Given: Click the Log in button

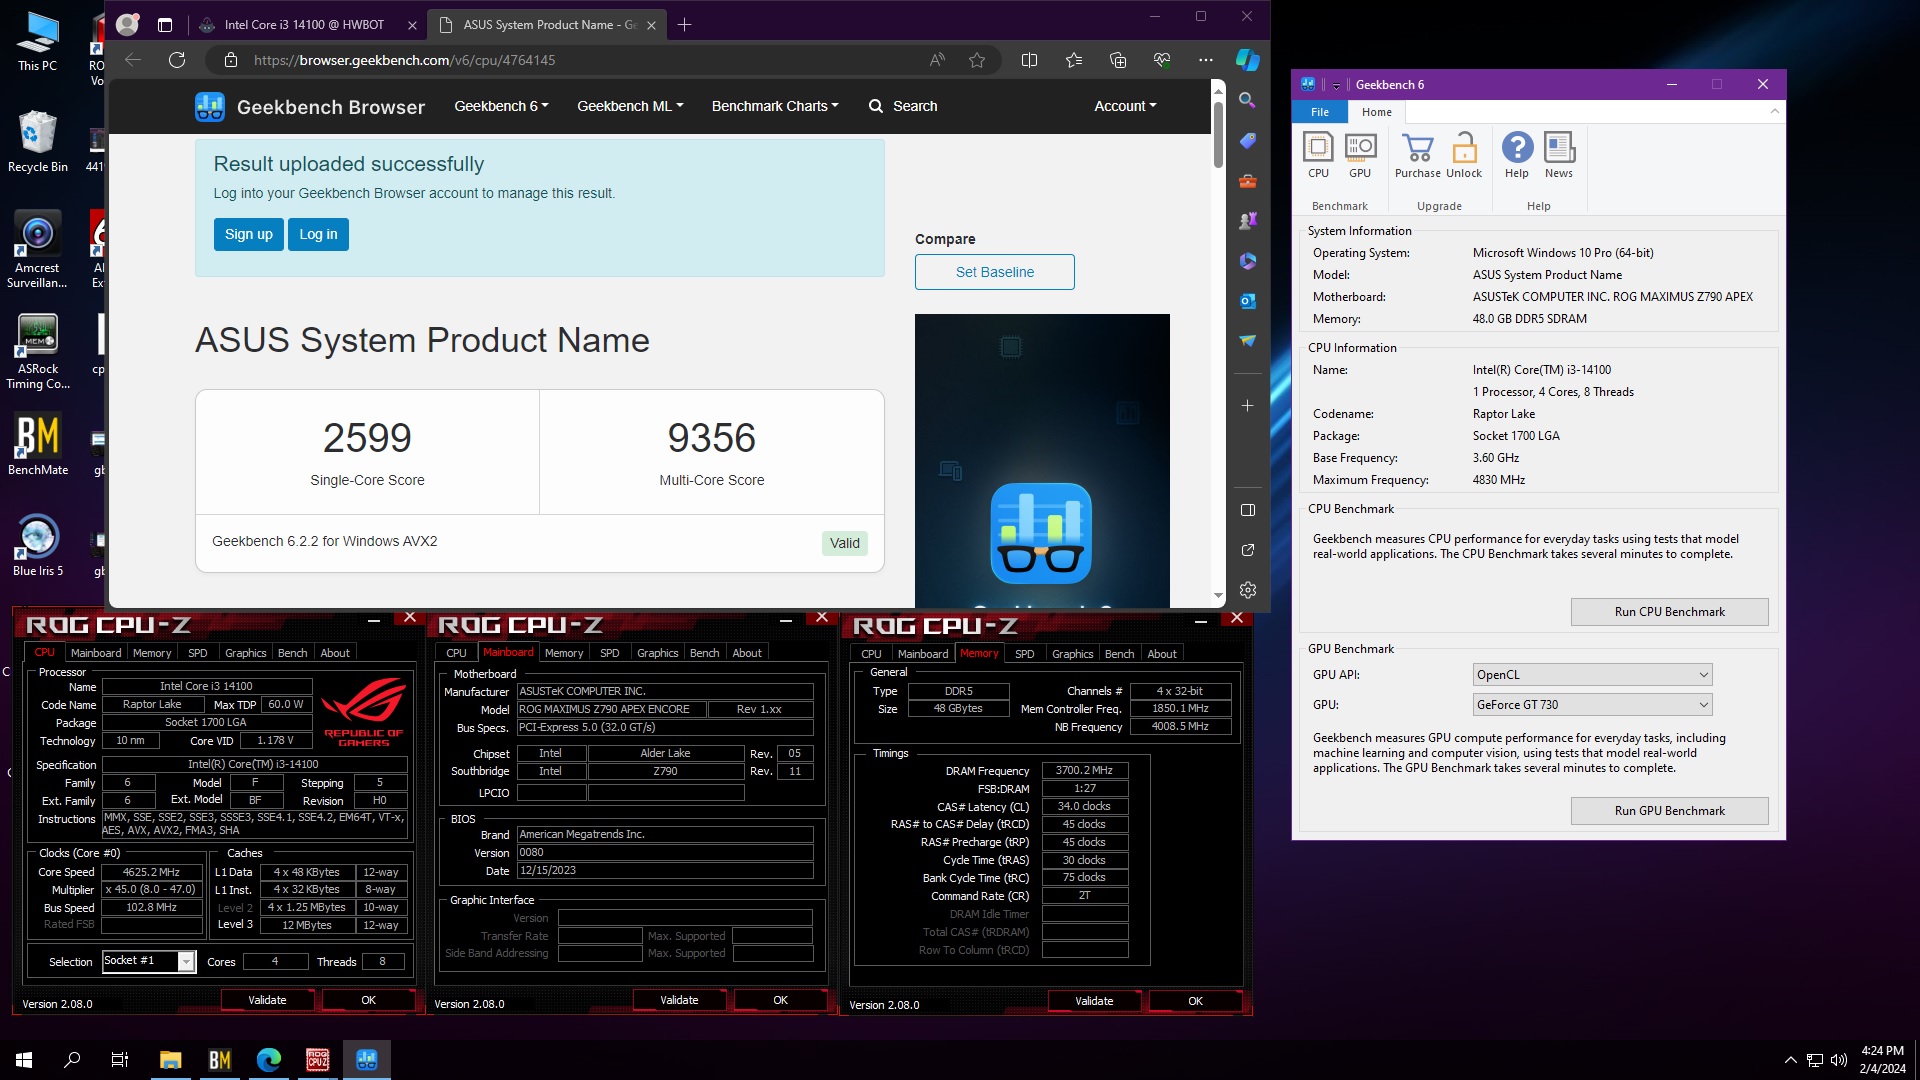Looking at the screenshot, I should click(318, 234).
